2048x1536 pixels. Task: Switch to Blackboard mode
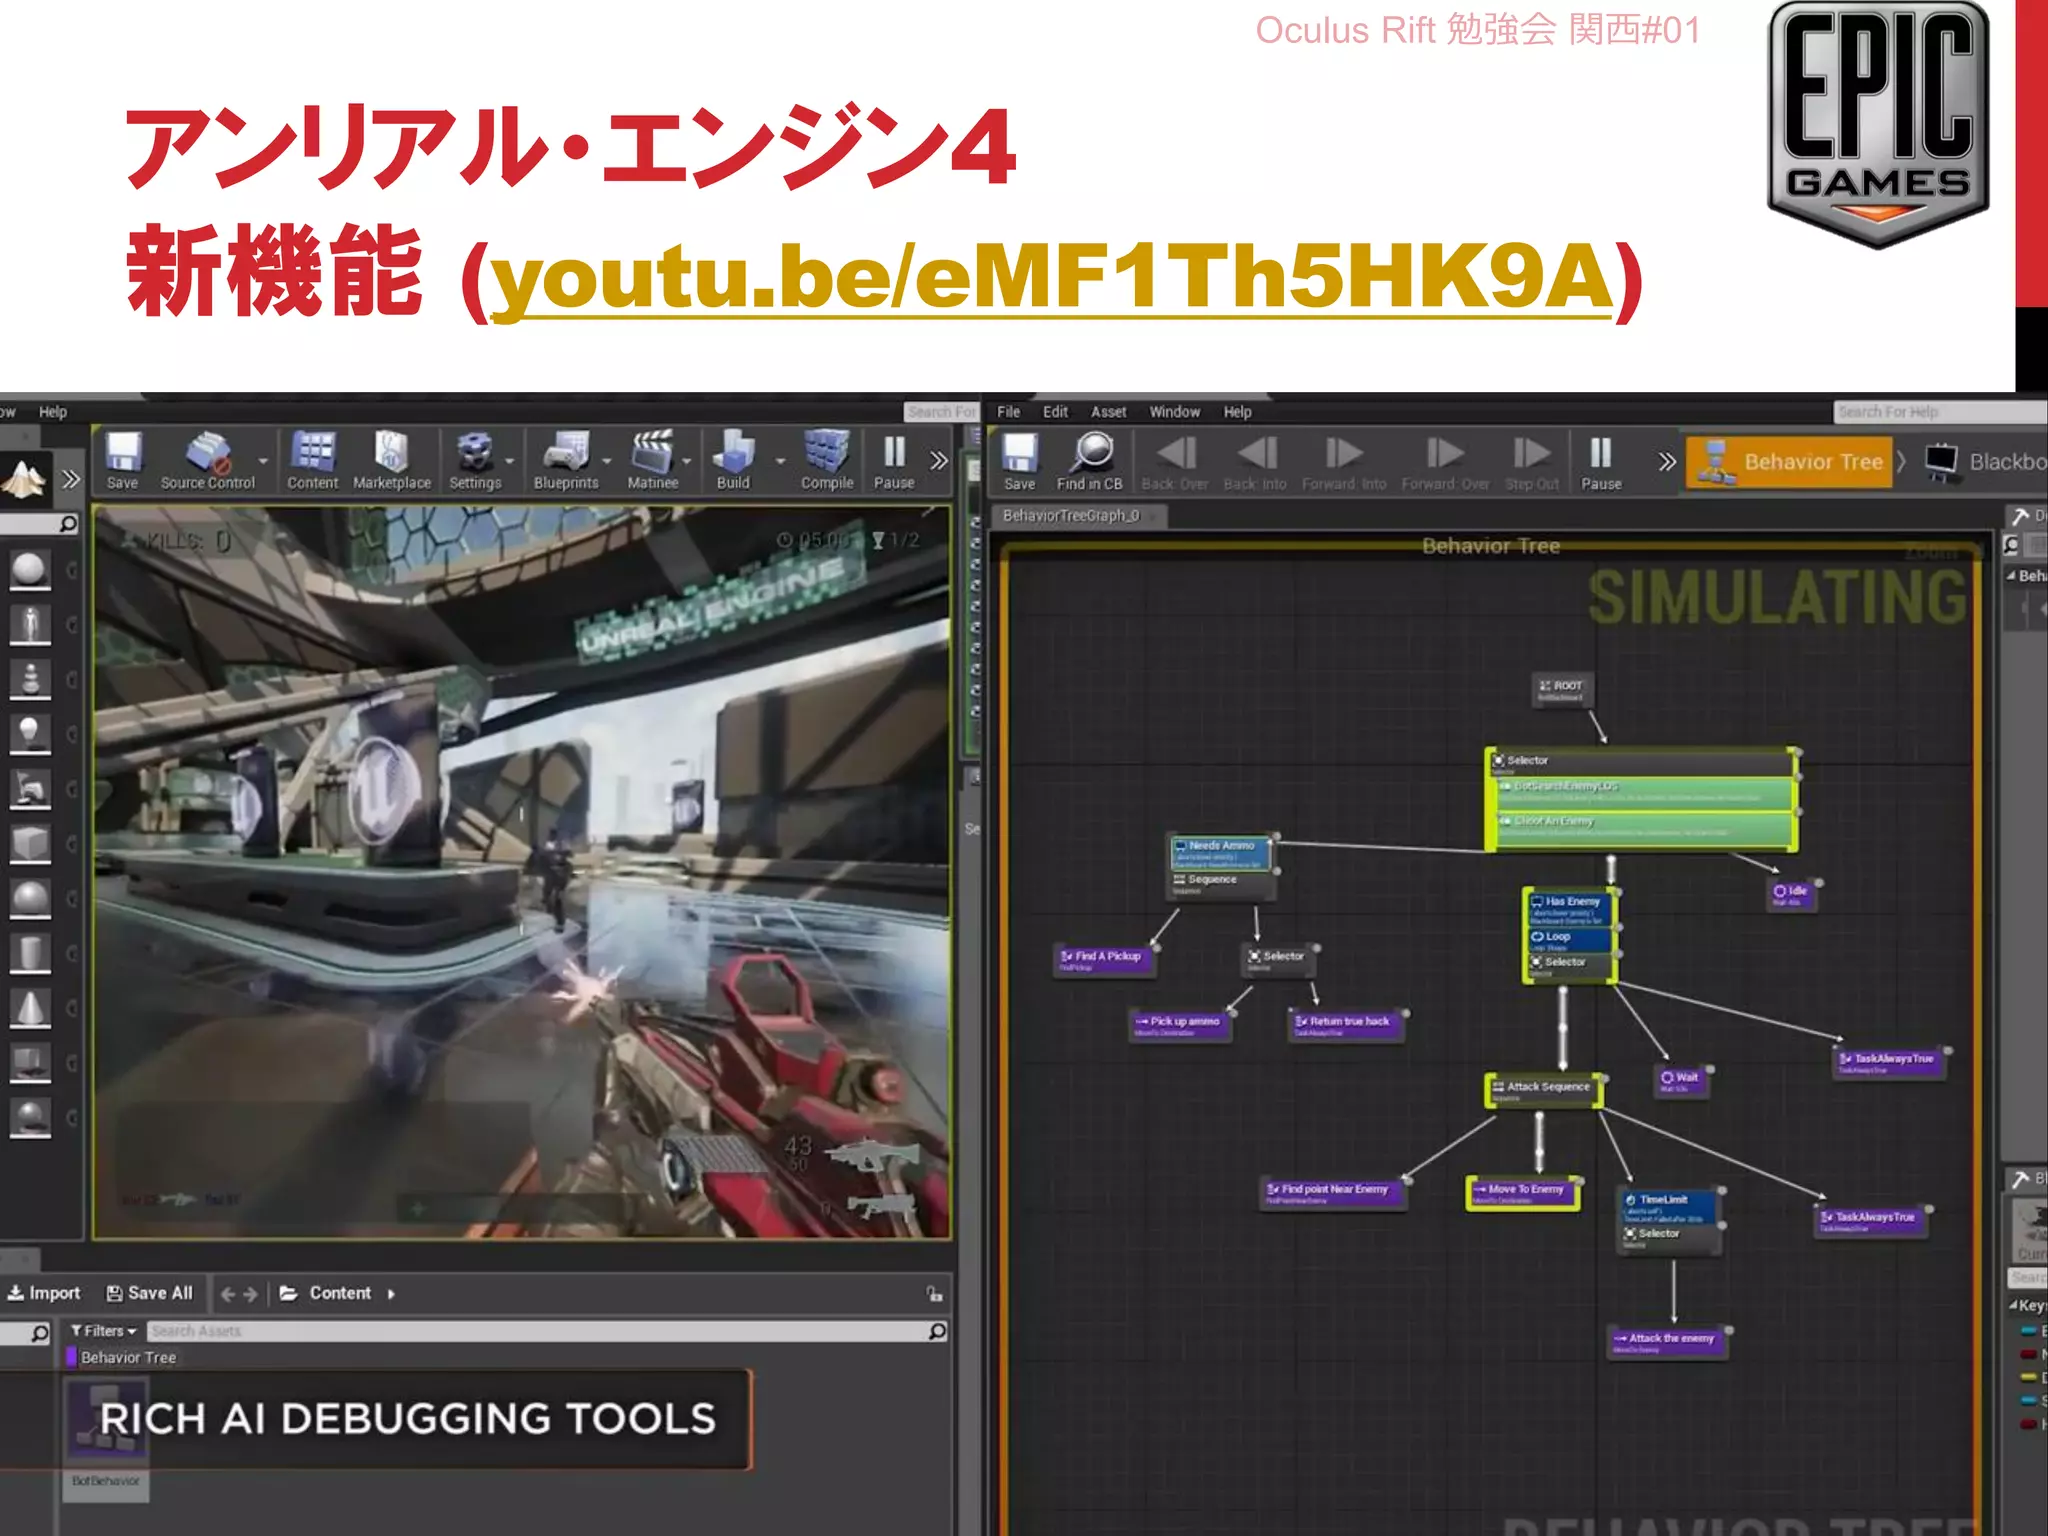pos(1985,462)
